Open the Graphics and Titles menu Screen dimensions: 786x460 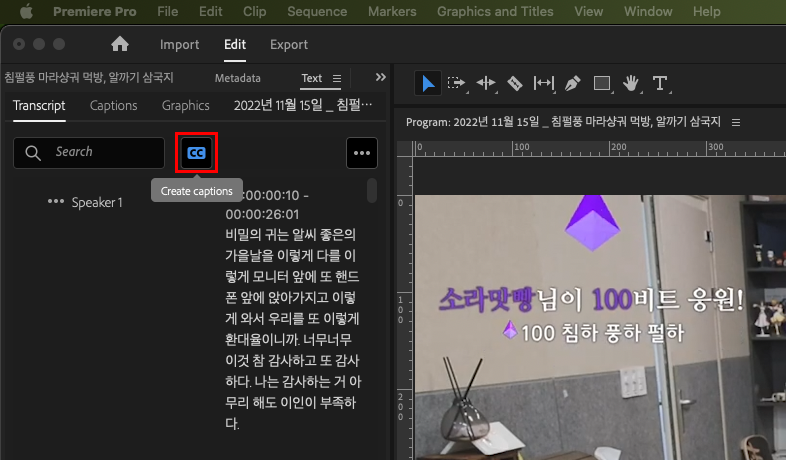495,12
